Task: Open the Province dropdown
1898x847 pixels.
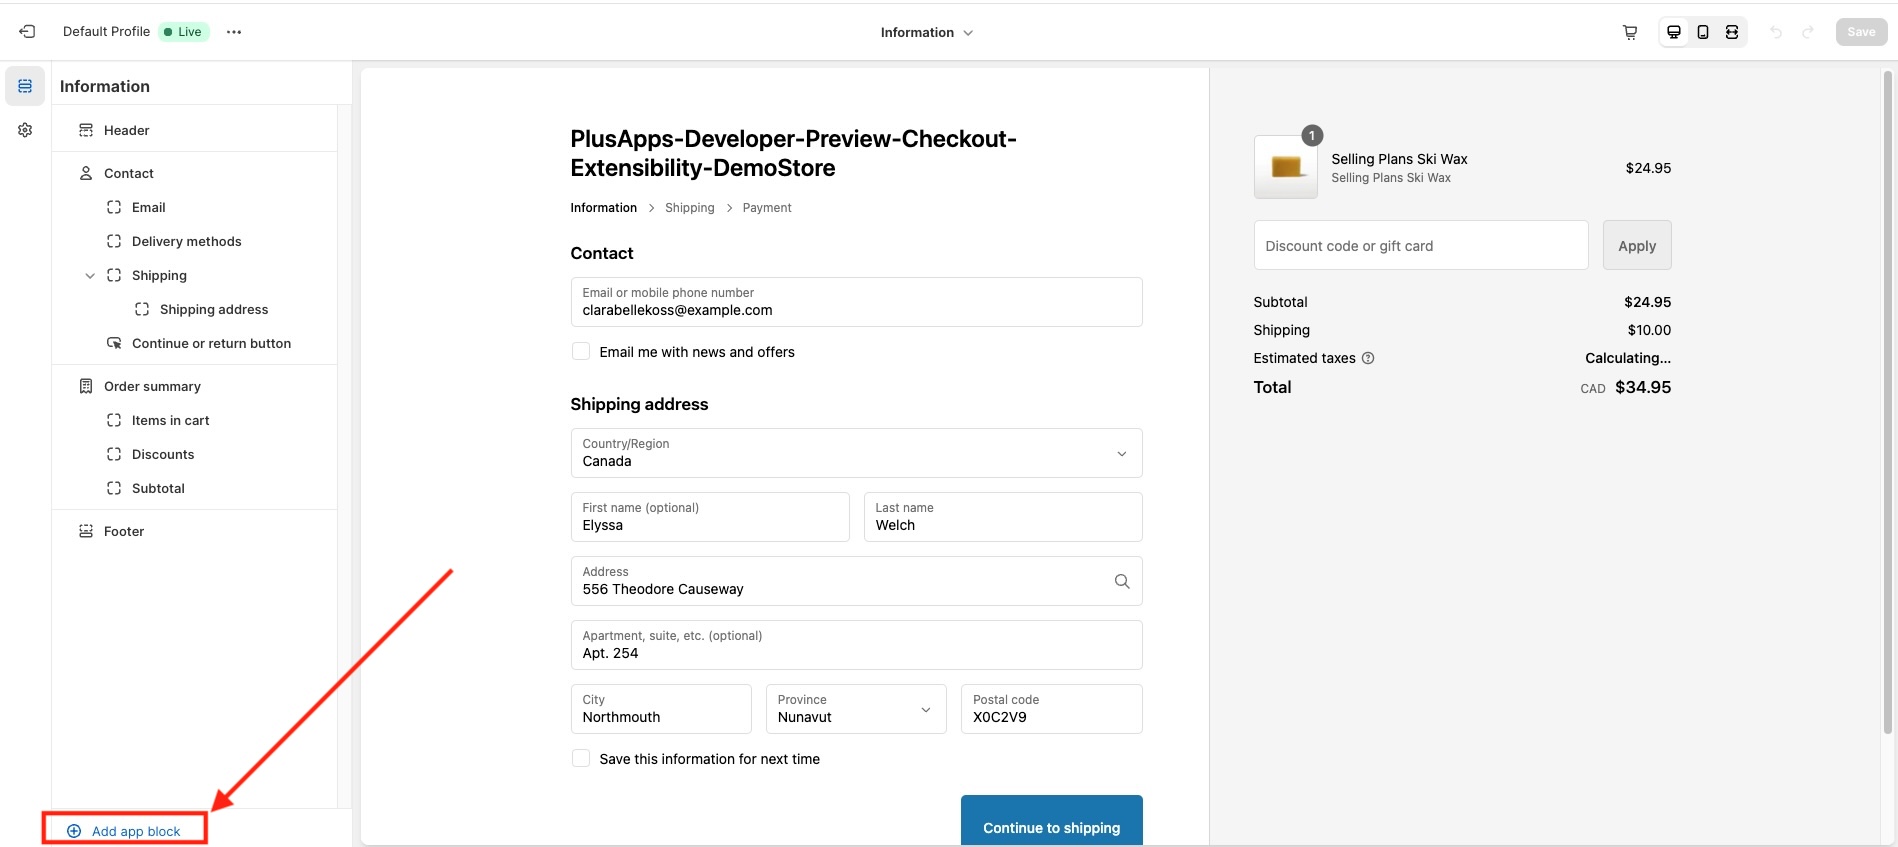Action: point(855,709)
